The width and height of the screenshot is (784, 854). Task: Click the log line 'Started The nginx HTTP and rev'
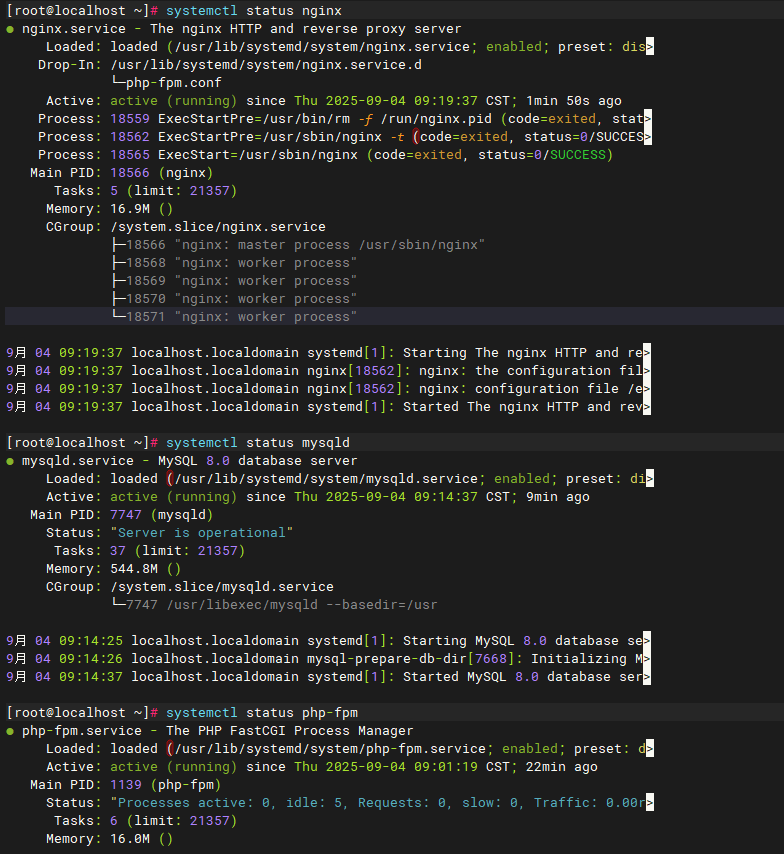coord(328,406)
